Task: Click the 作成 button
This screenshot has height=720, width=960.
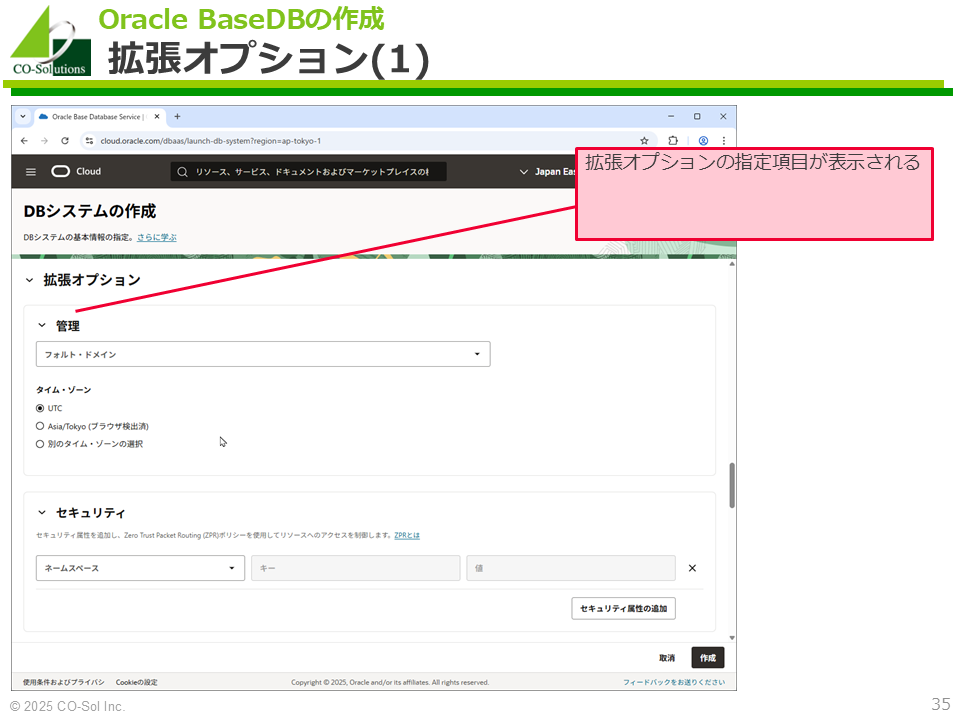Action: (708, 658)
